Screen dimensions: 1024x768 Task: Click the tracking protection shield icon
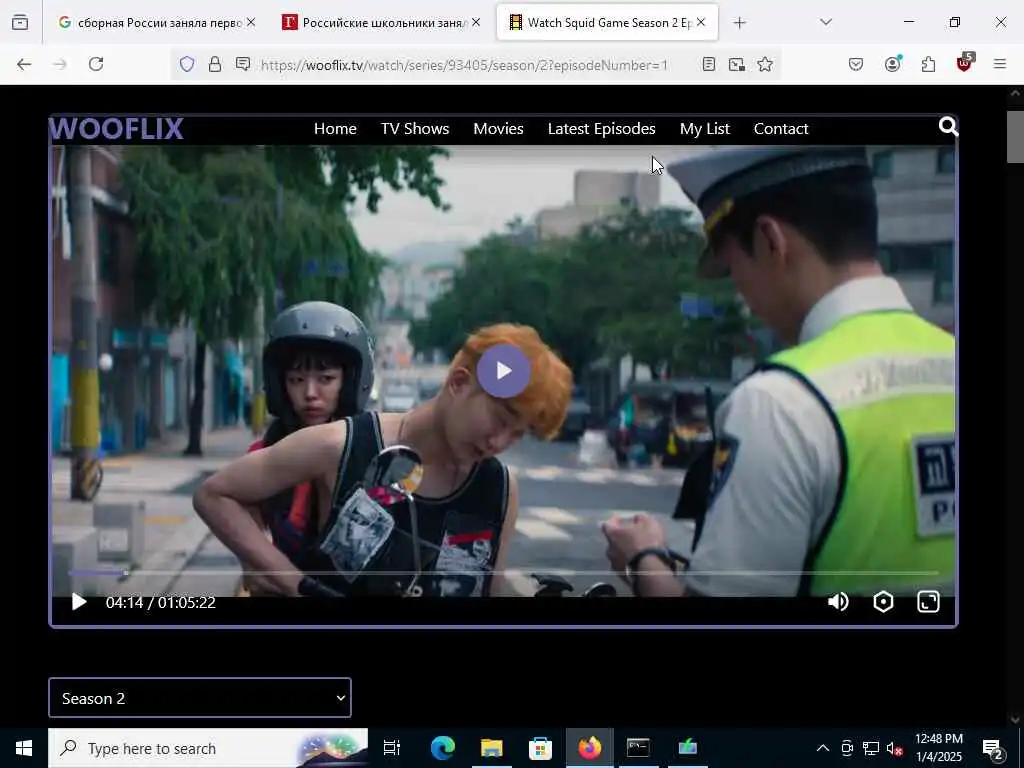[x=187, y=64]
